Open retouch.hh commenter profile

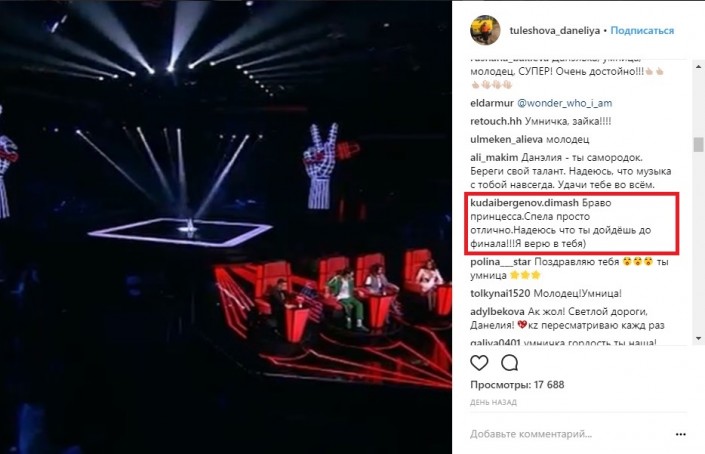(x=496, y=121)
